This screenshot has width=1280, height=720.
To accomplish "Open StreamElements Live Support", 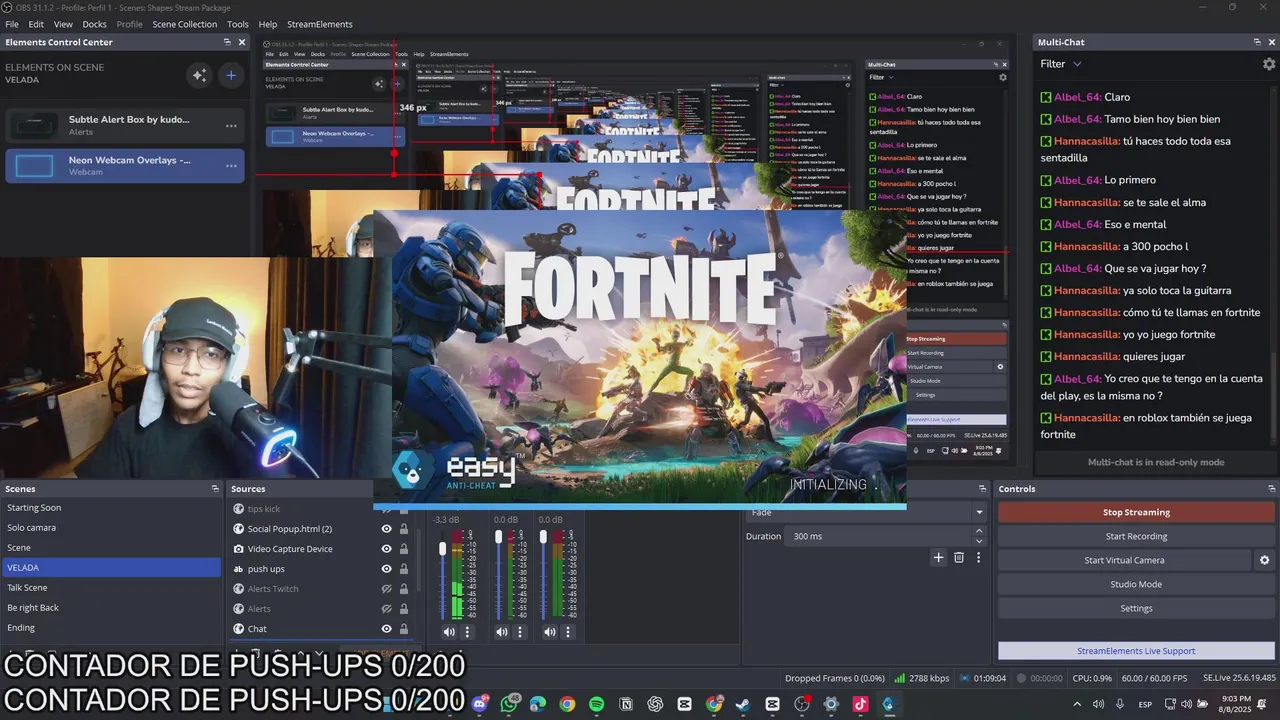I will 1136,651.
